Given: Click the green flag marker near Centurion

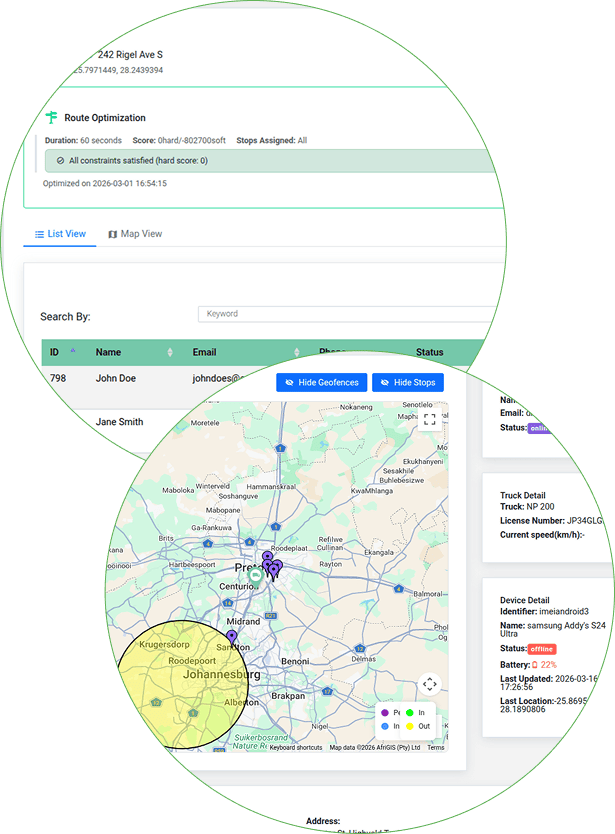Looking at the screenshot, I should click(x=256, y=575).
